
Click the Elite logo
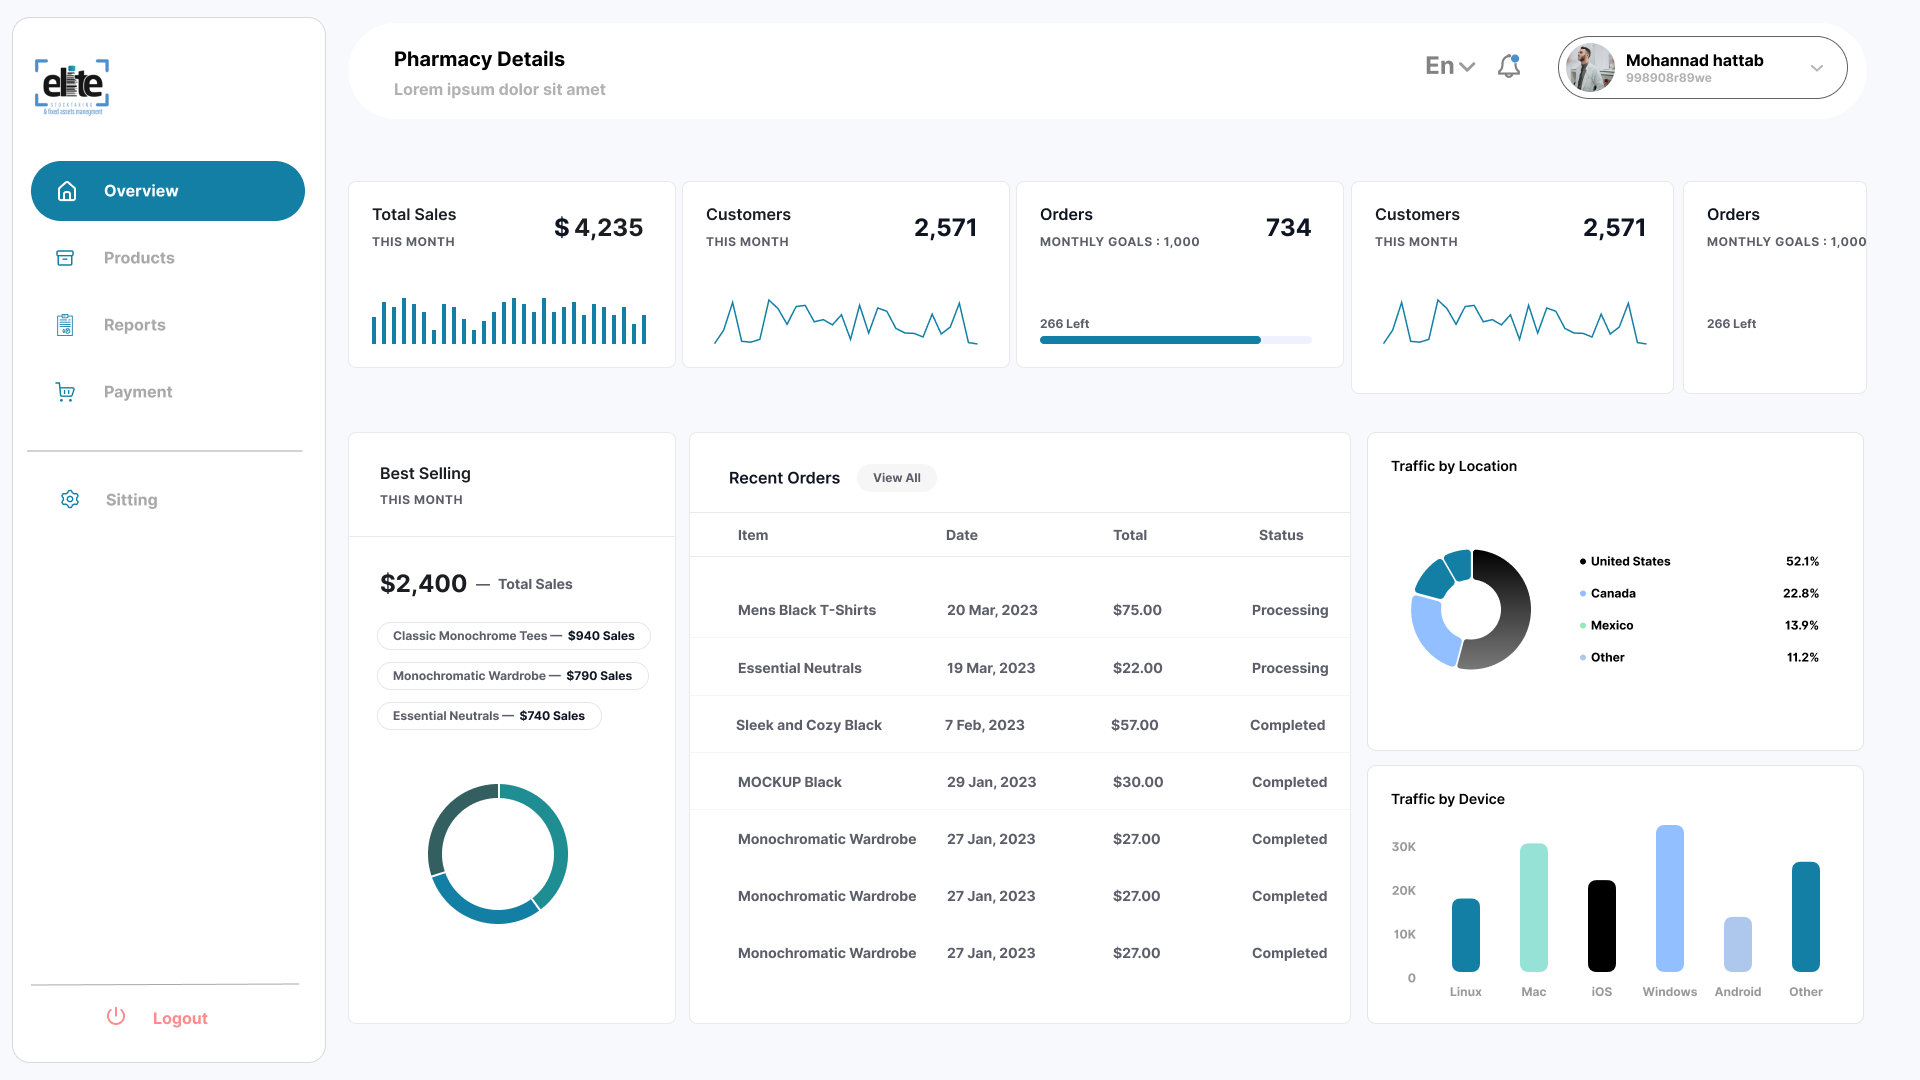(72, 86)
